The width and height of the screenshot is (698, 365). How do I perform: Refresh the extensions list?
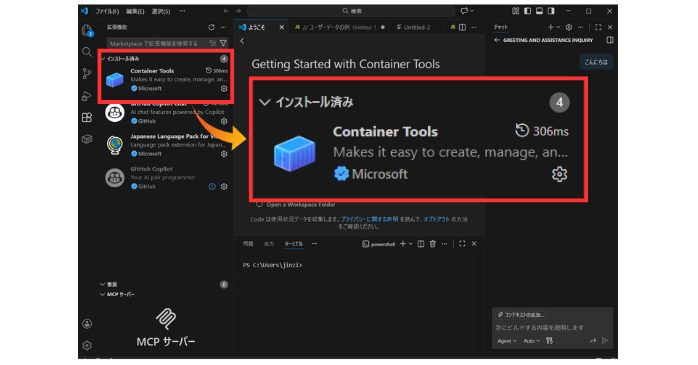tap(211, 28)
